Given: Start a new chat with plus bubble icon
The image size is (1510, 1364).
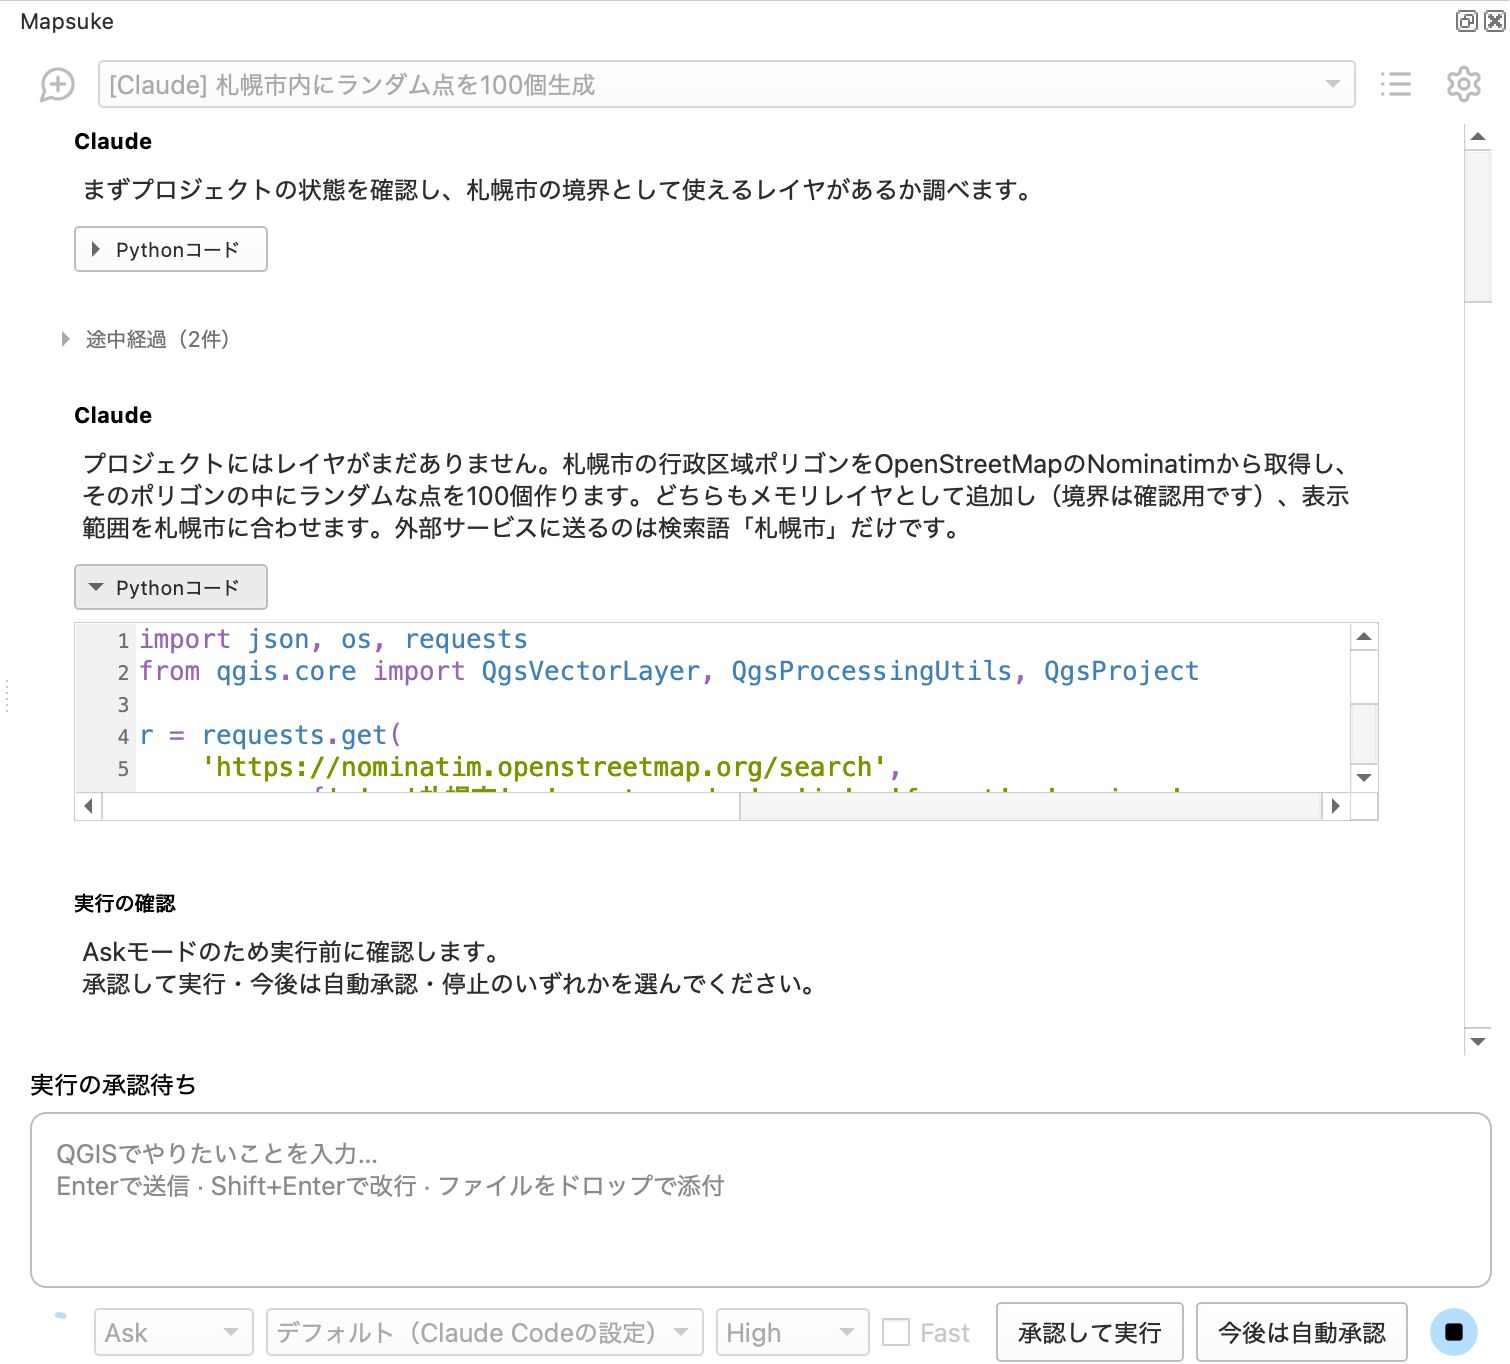Looking at the screenshot, I should [x=57, y=85].
